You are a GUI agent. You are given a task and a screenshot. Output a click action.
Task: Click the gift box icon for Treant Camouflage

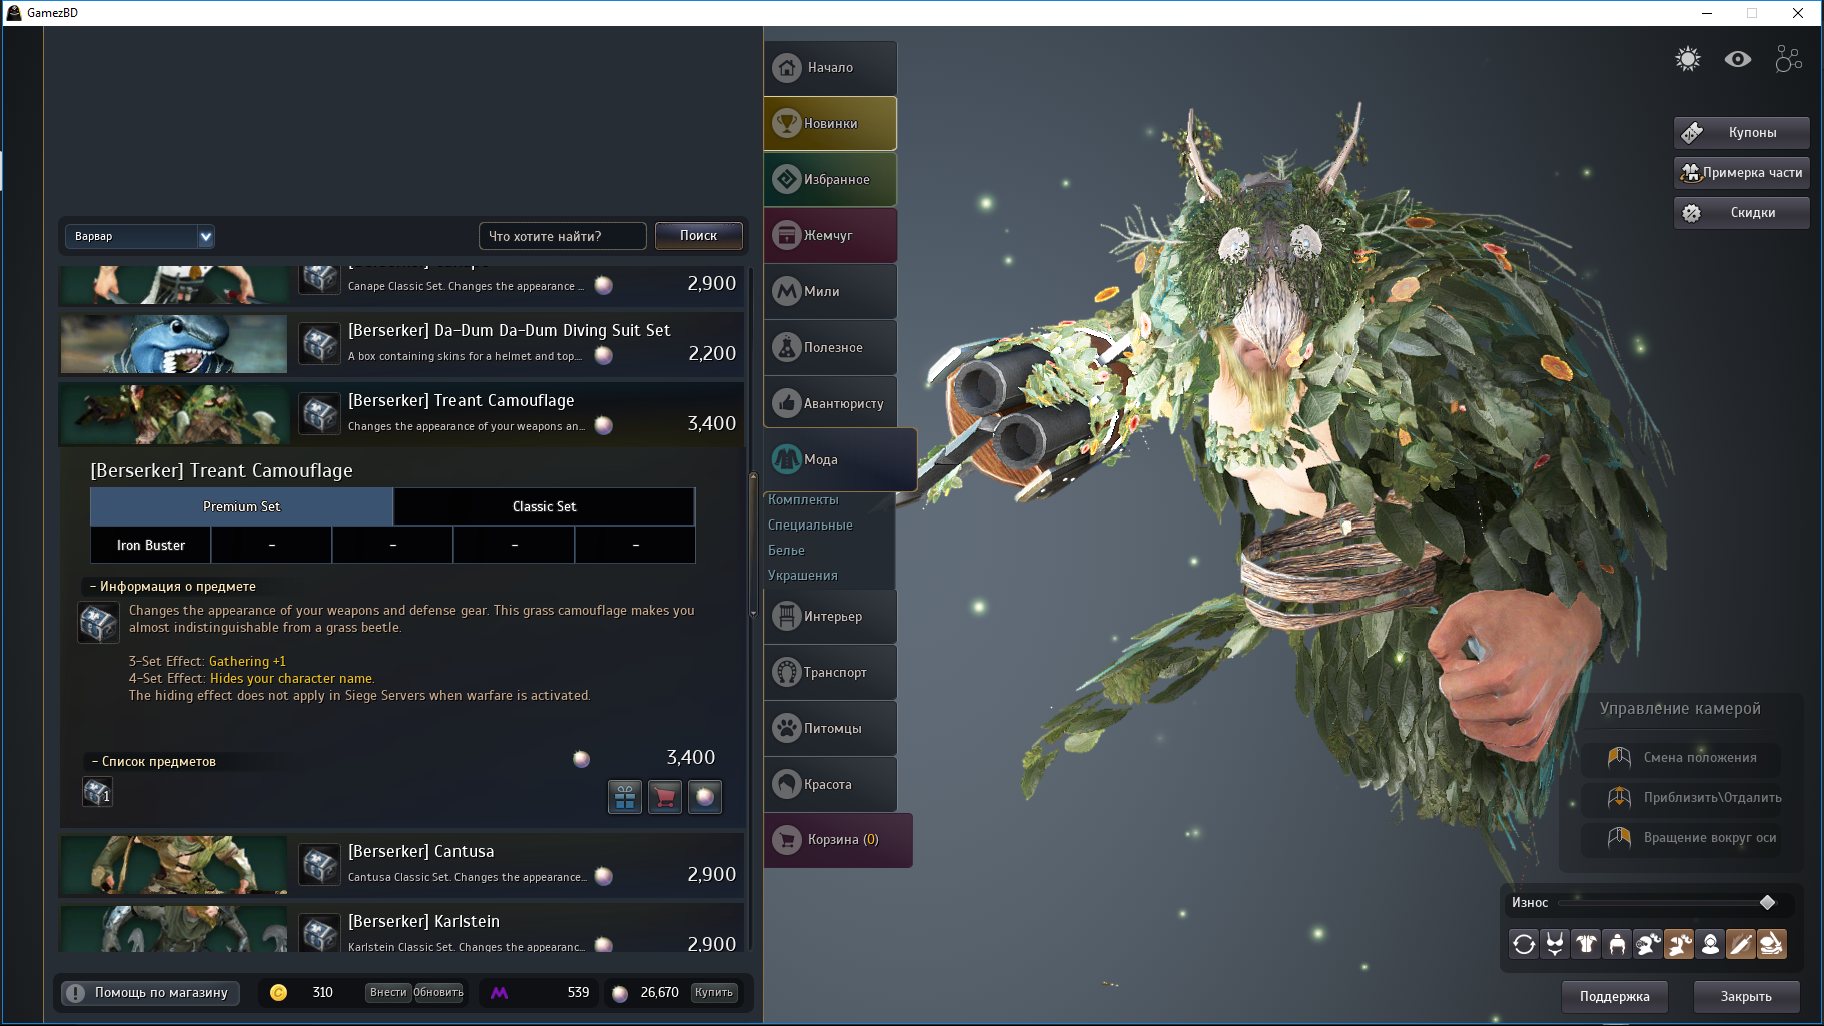625,797
